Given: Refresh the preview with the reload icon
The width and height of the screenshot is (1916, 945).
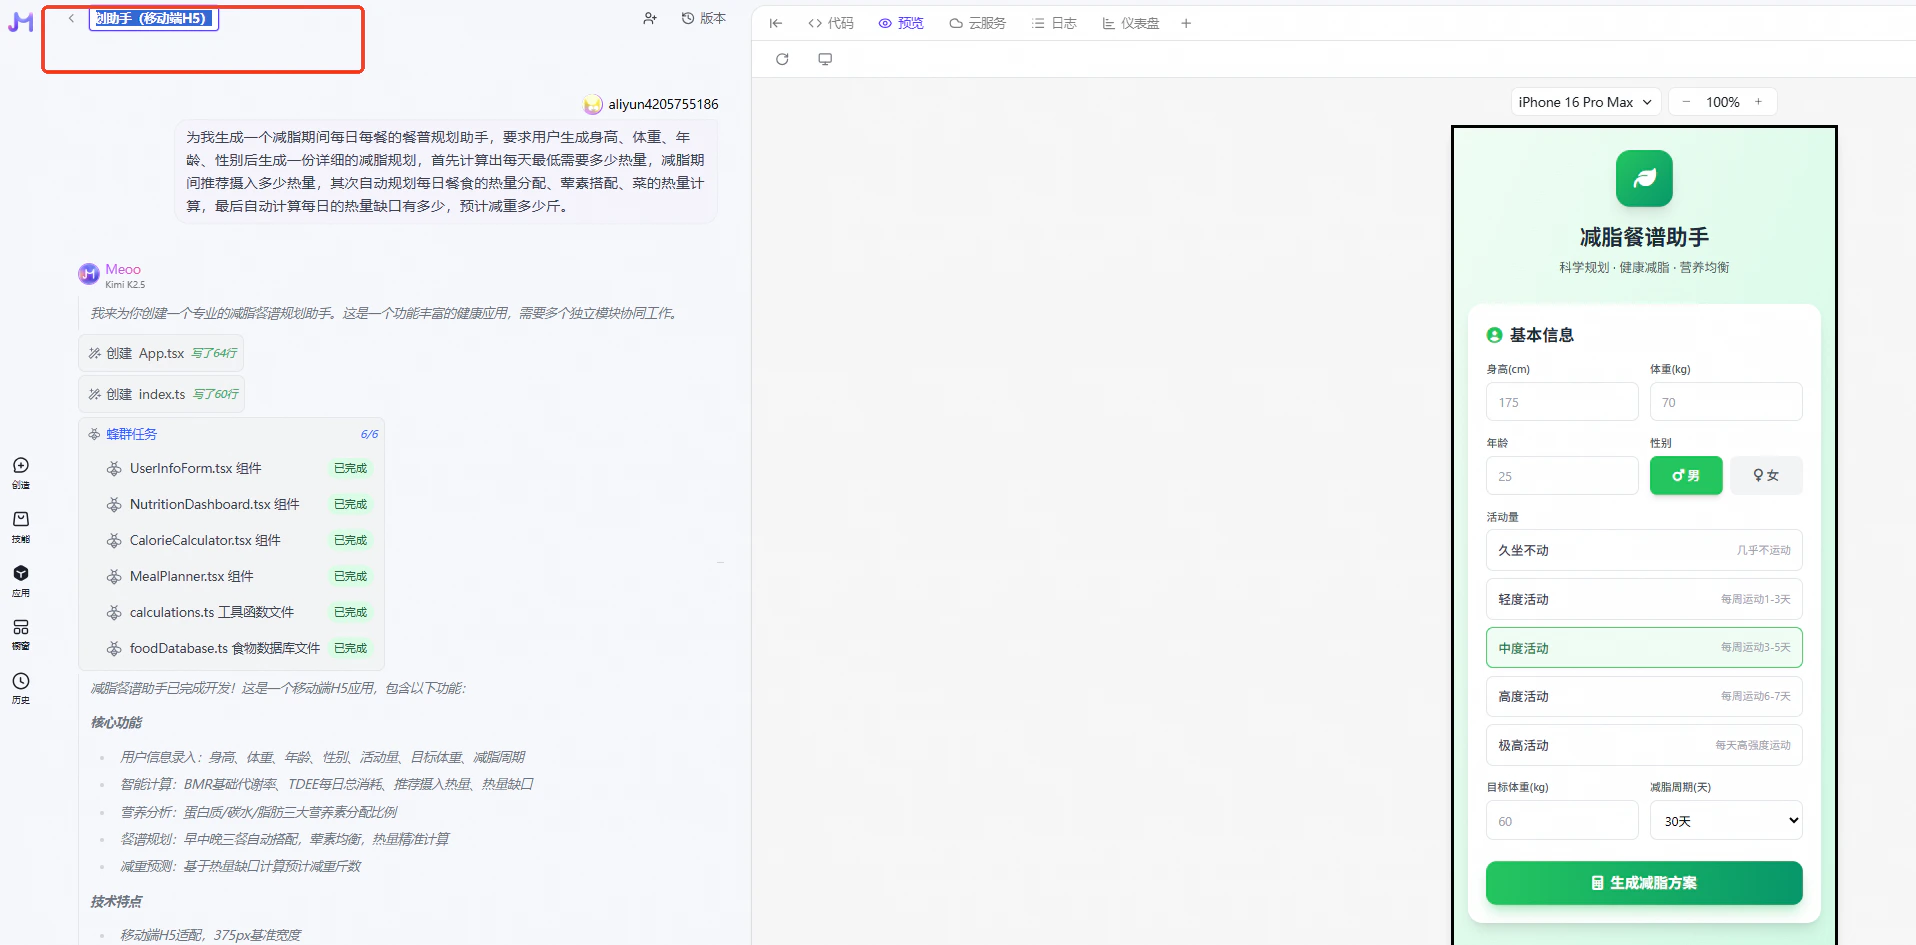Looking at the screenshot, I should pyautogui.click(x=782, y=59).
